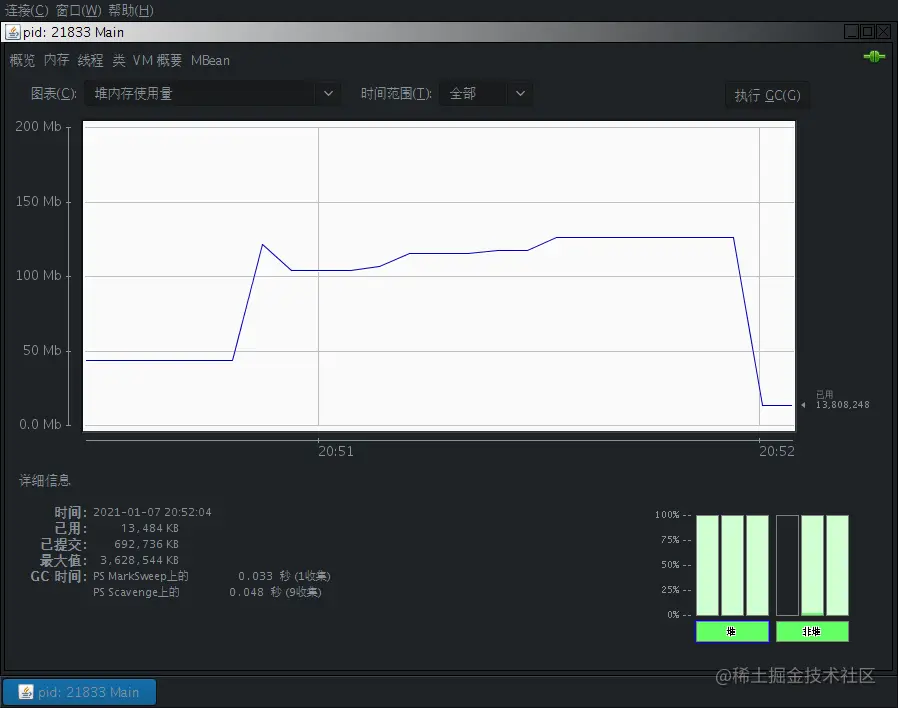Select the 非堆 non-heap memory pool button
The width and height of the screenshot is (898, 708).
812,631
